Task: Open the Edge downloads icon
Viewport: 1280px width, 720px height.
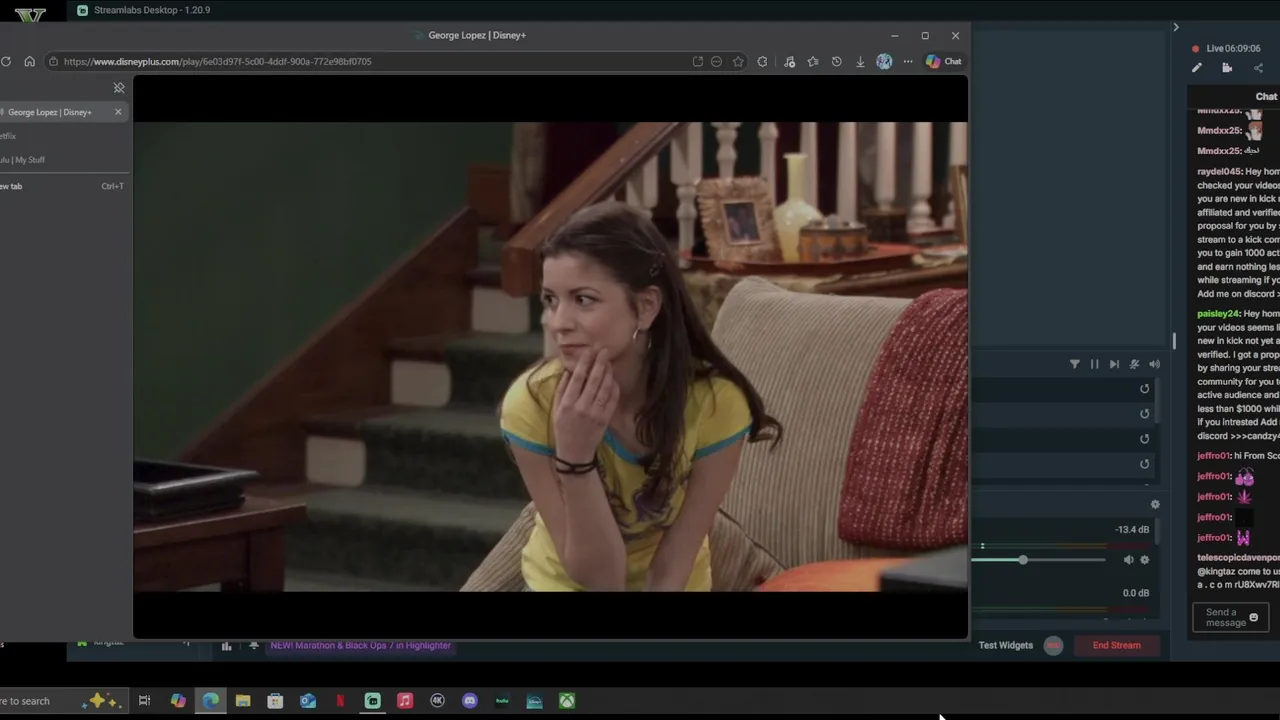Action: [860, 61]
